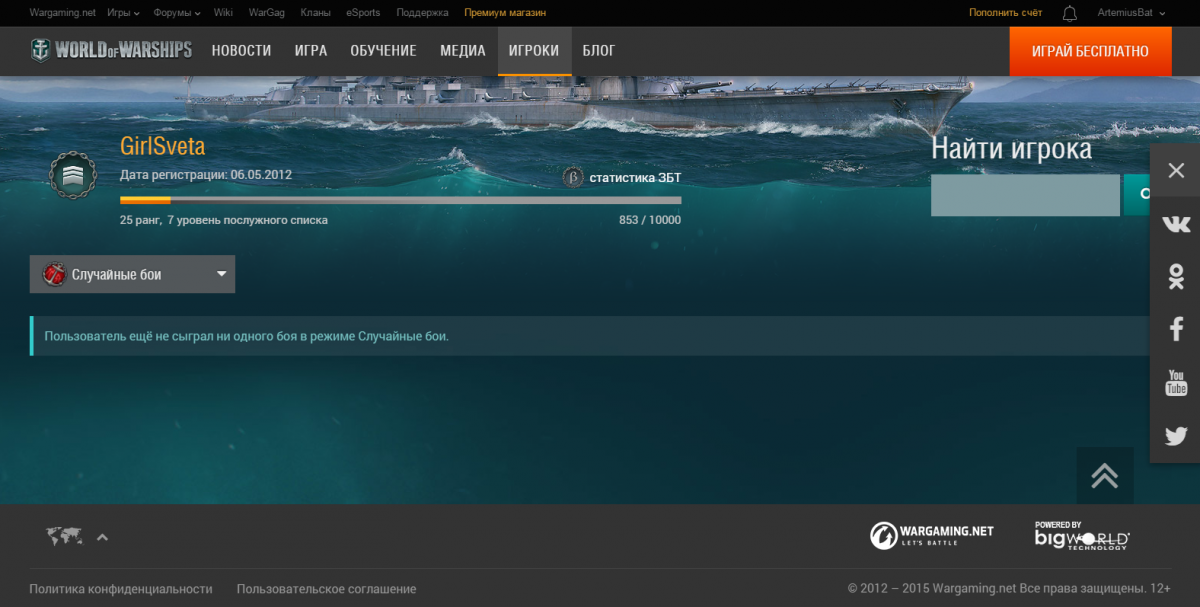Open the YouTube social icon
This screenshot has height=607, width=1200.
coord(1176,382)
